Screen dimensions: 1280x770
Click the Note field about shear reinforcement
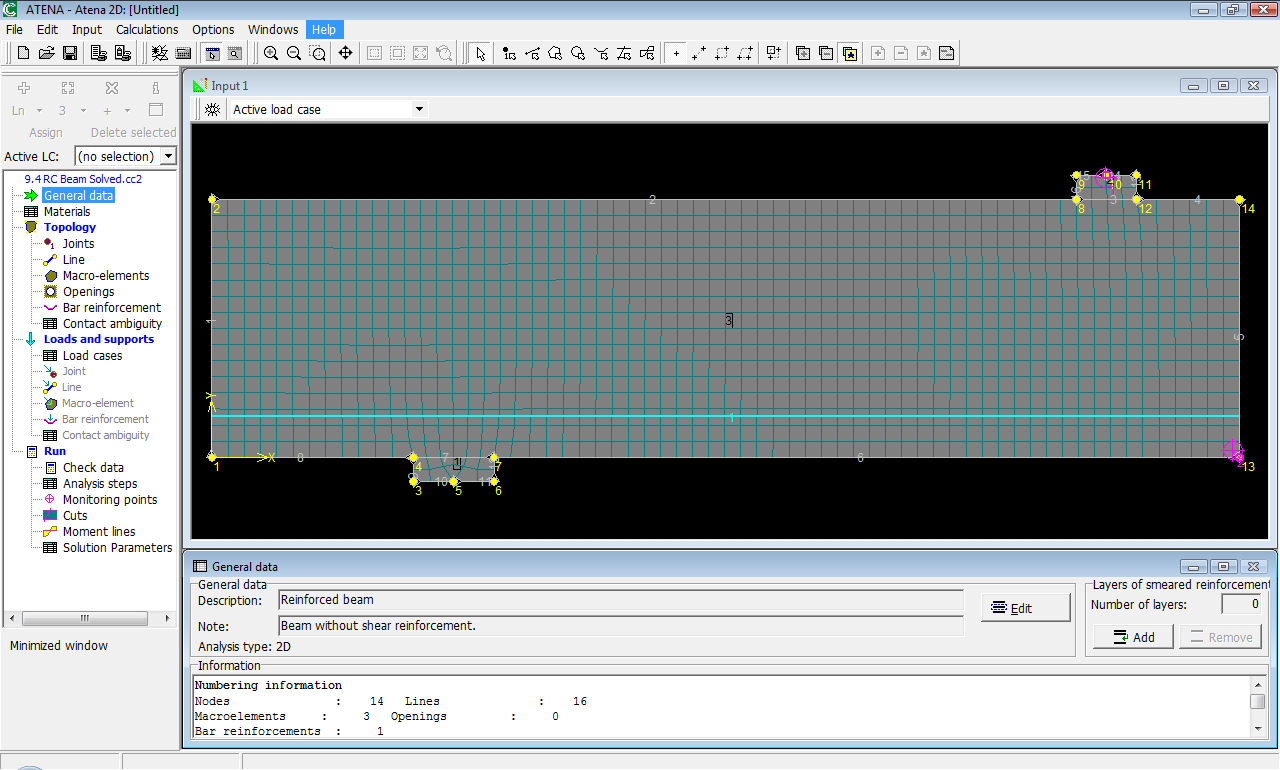pos(621,626)
